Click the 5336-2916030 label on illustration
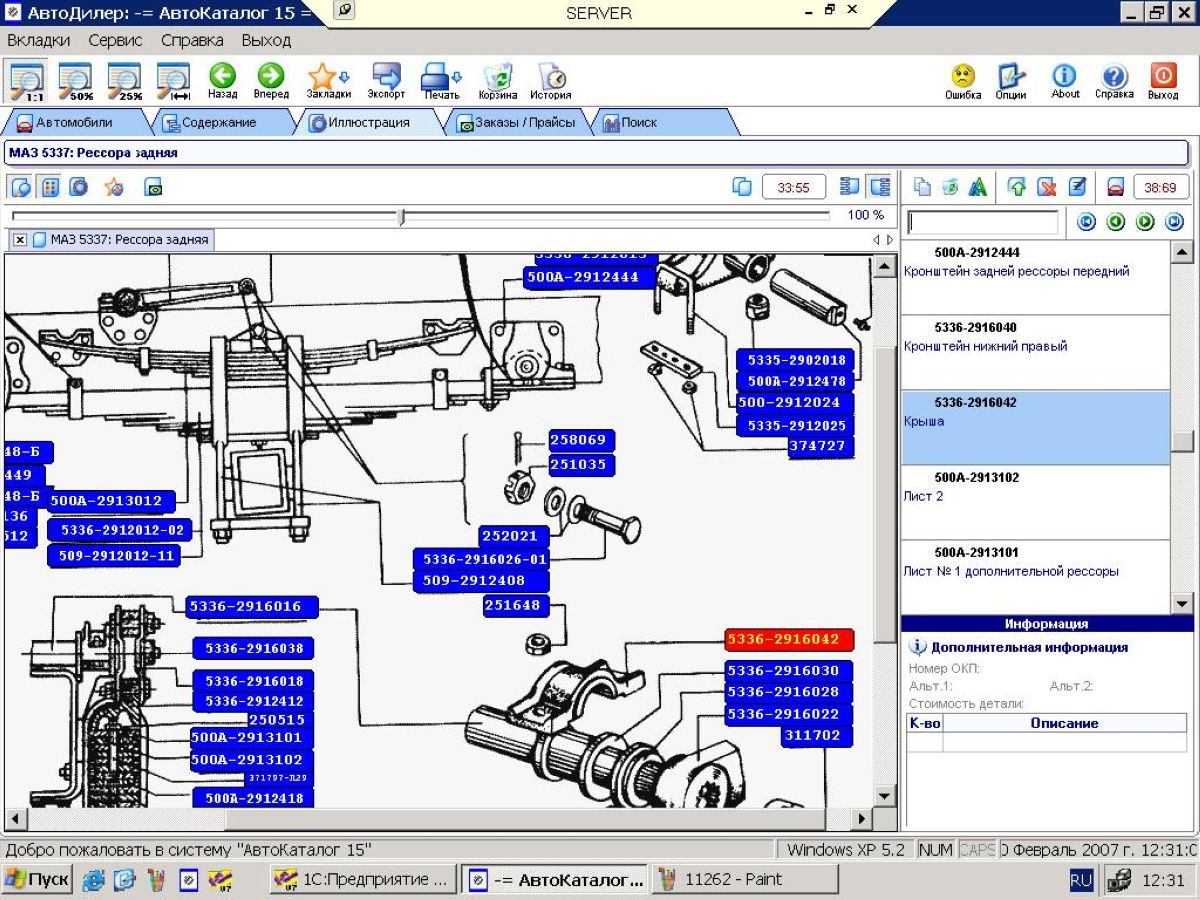This screenshot has height=900, width=1200. (789, 671)
